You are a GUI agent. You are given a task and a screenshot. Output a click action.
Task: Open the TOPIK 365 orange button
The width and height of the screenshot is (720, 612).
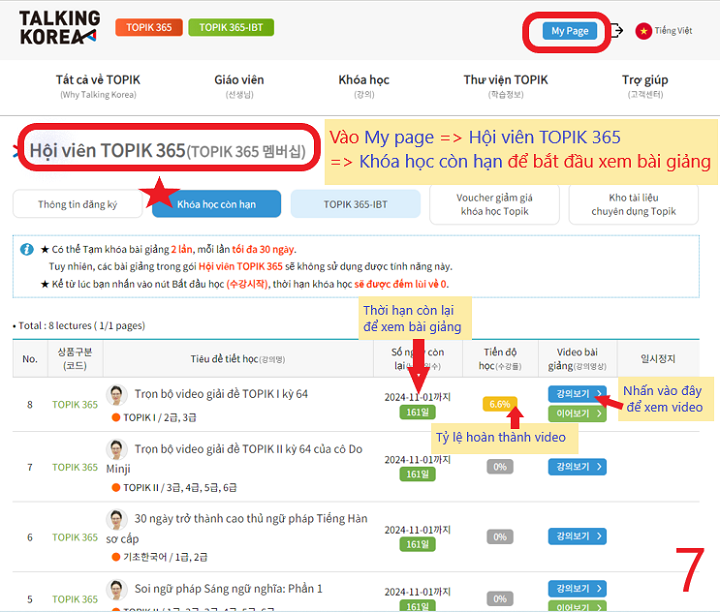149,28
